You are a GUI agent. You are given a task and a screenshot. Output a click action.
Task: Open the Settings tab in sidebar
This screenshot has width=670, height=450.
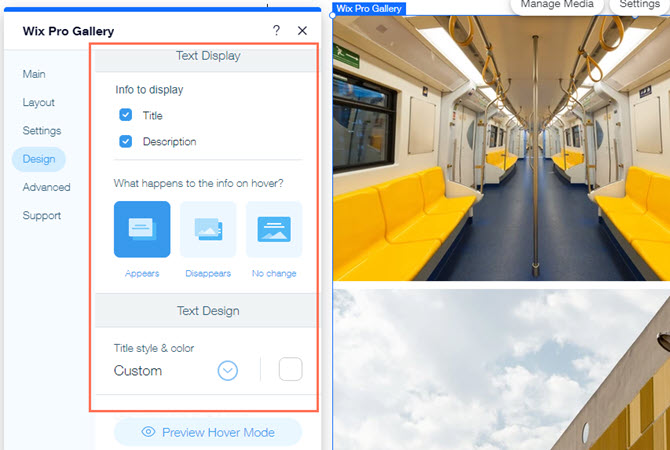(x=42, y=131)
